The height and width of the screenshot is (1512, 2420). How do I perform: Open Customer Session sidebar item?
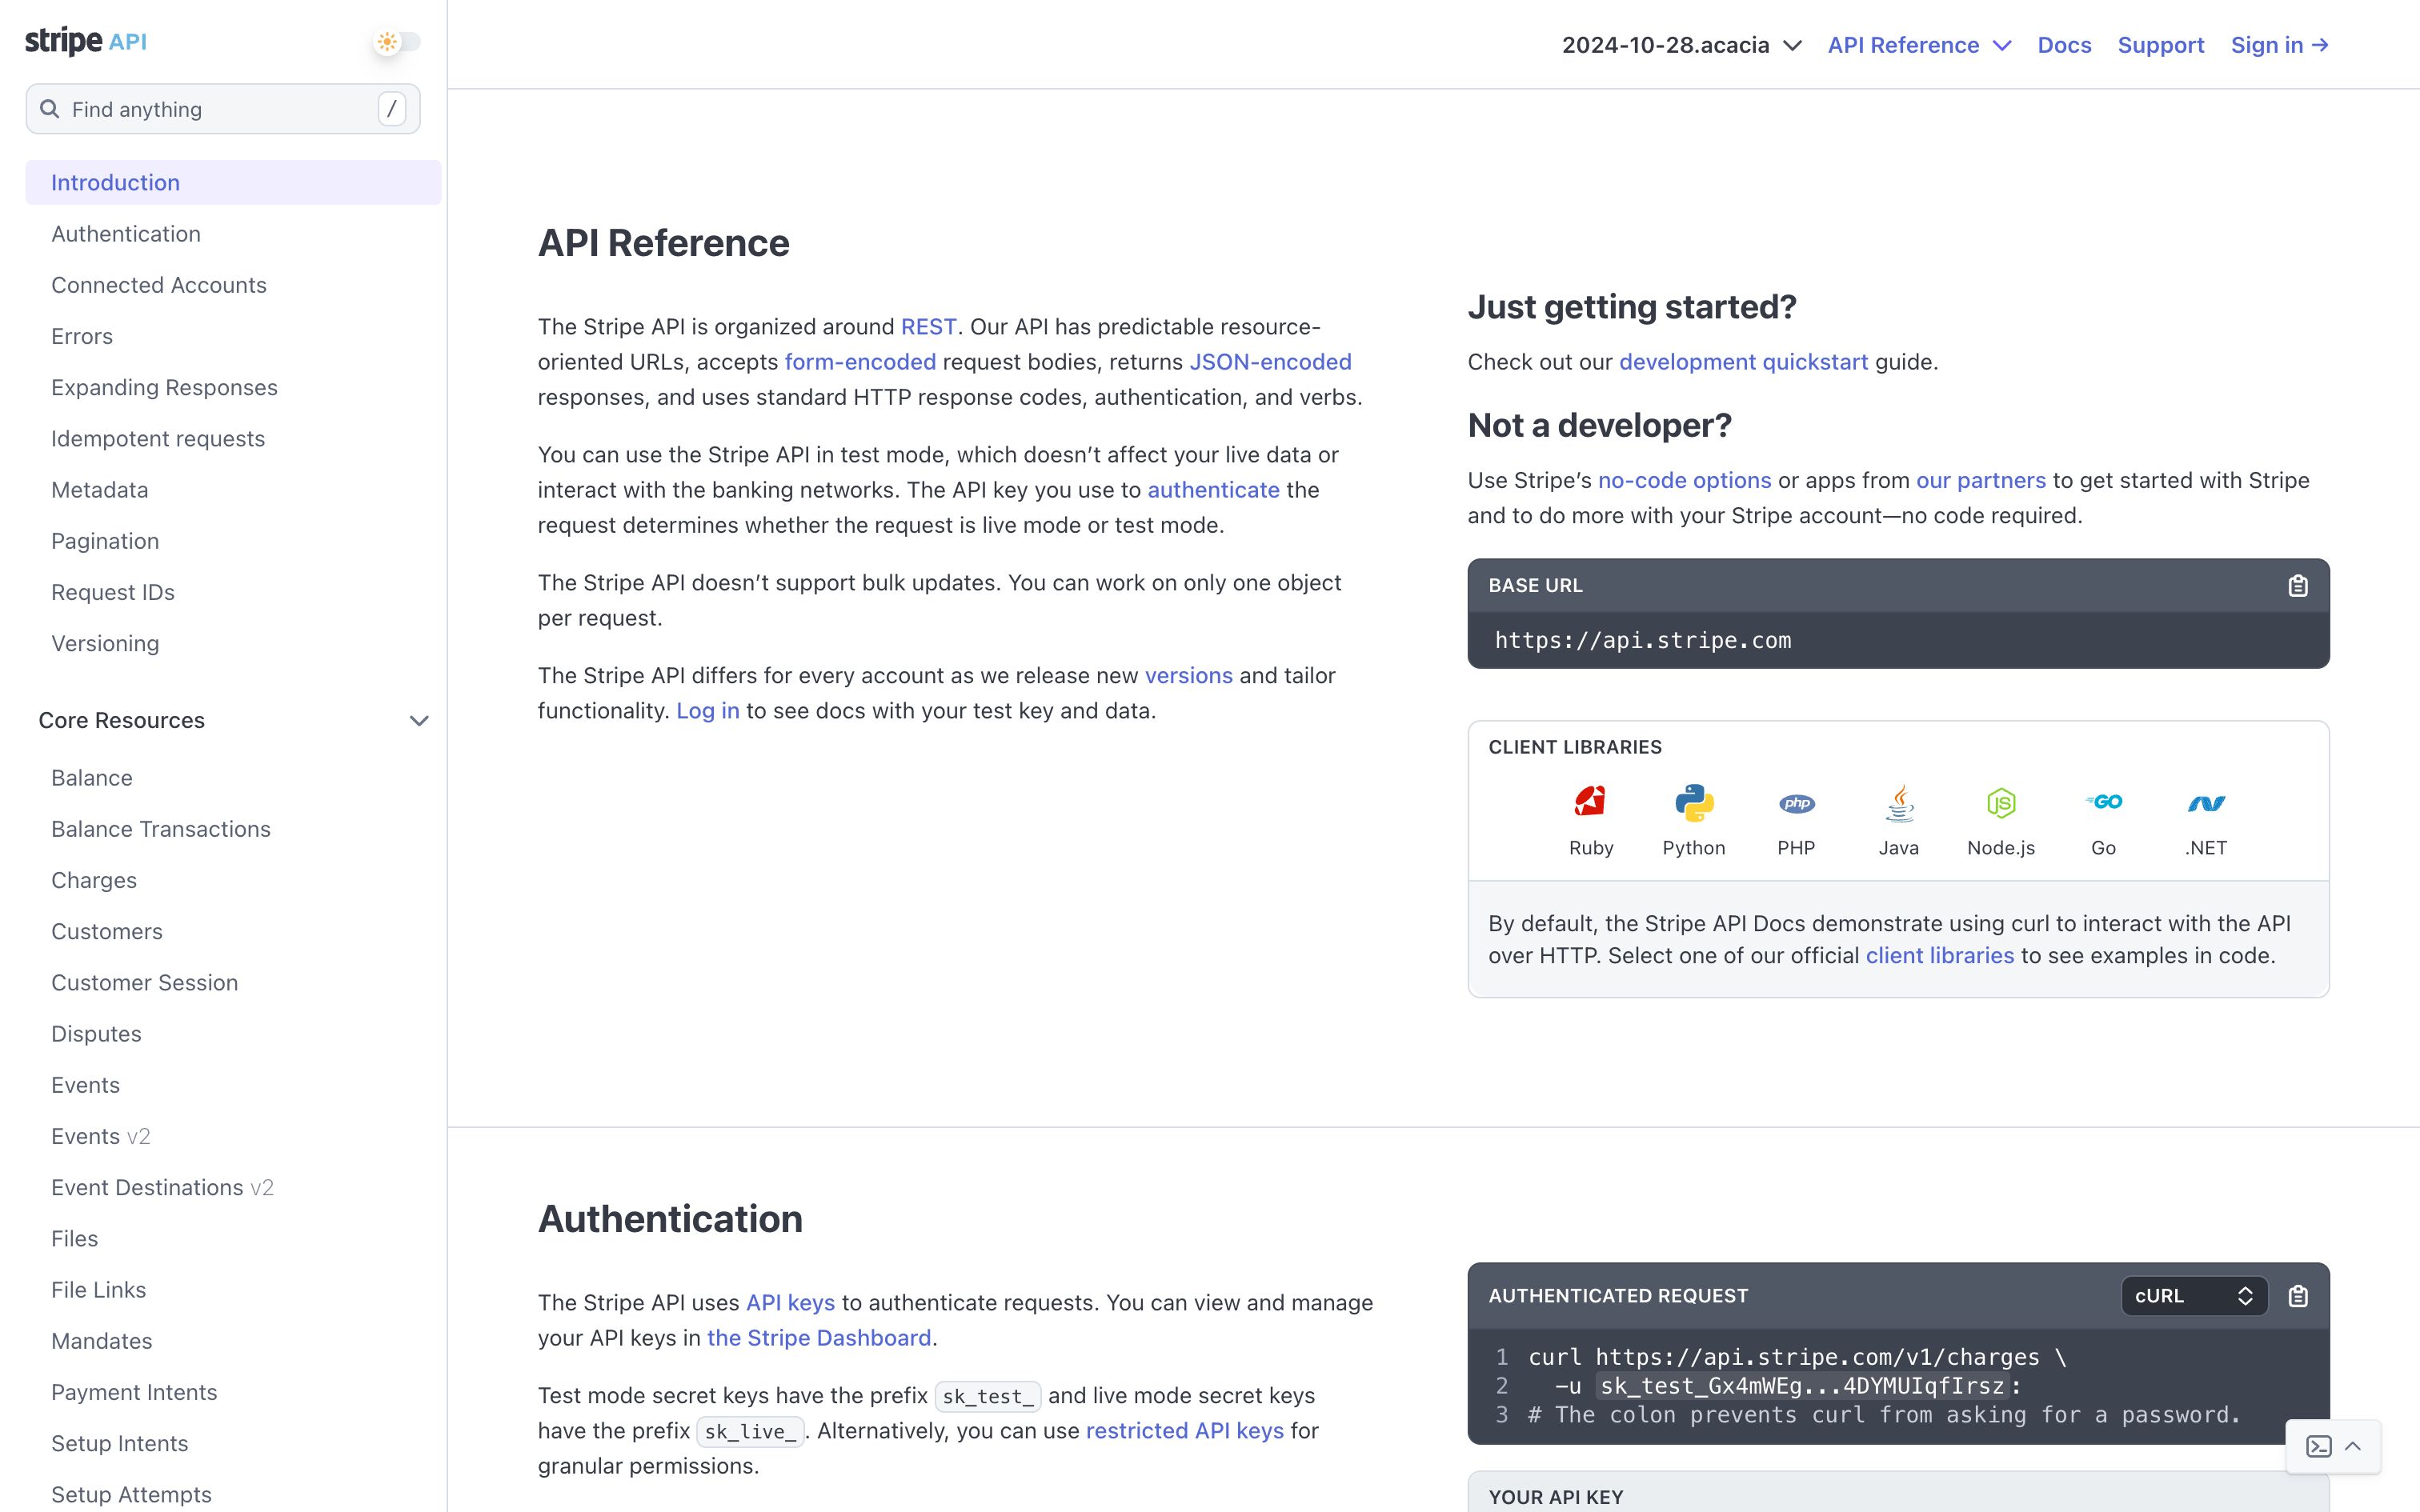[x=145, y=983]
